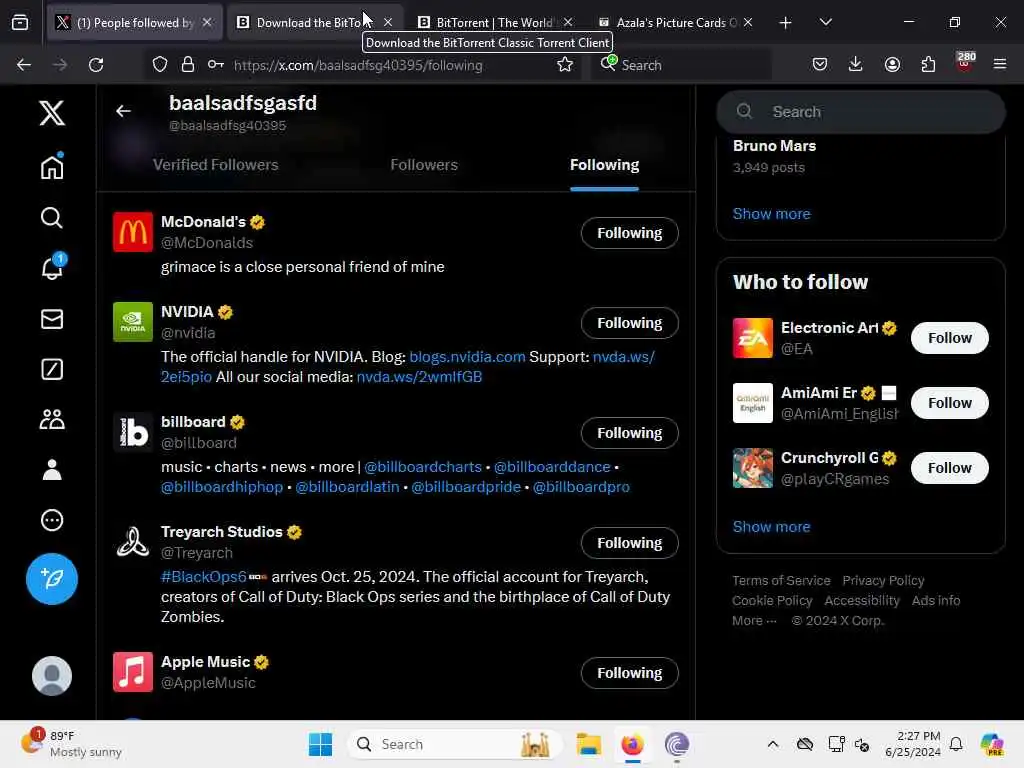The height and width of the screenshot is (768, 1024).
Task: Show more trends under Bruno Mars
Action: pos(771,214)
